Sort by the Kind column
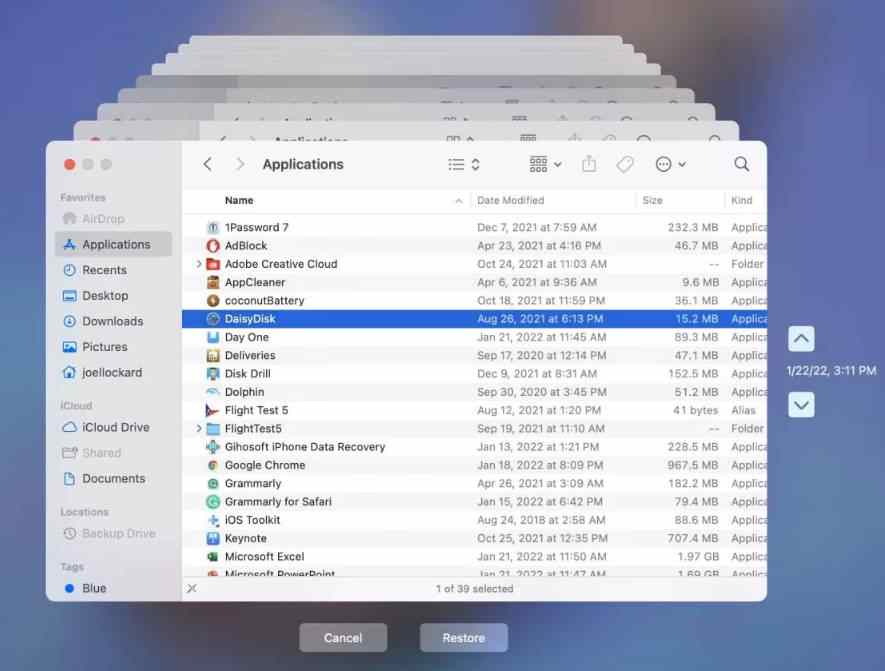This screenshot has height=671, width=885. coord(742,200)
